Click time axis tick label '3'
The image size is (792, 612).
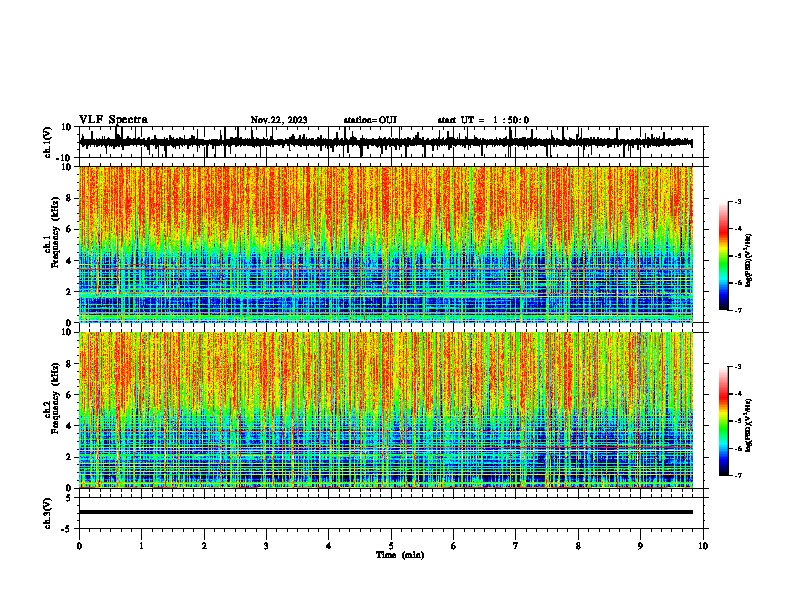click(266, 546)
